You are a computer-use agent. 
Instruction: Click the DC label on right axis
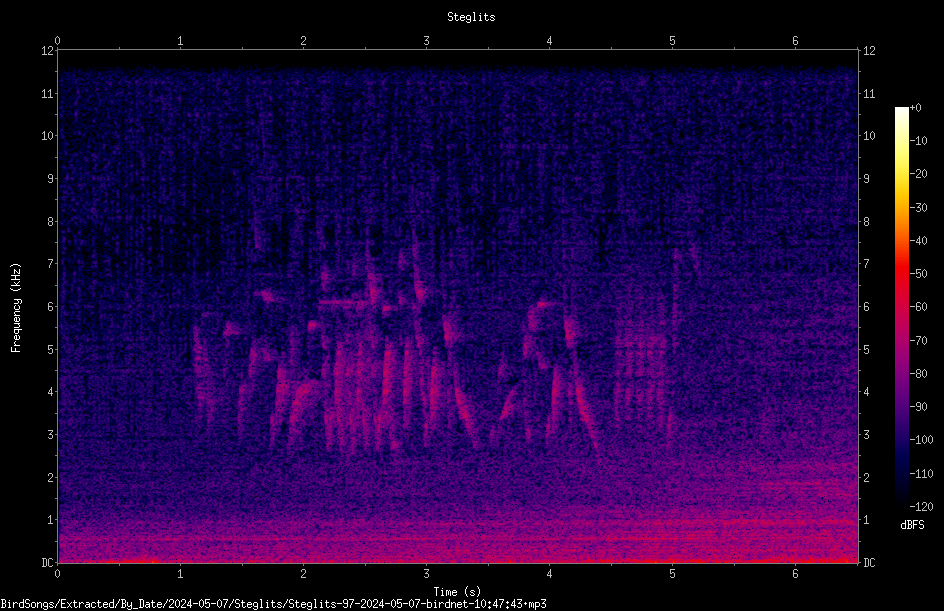(869, 563)
